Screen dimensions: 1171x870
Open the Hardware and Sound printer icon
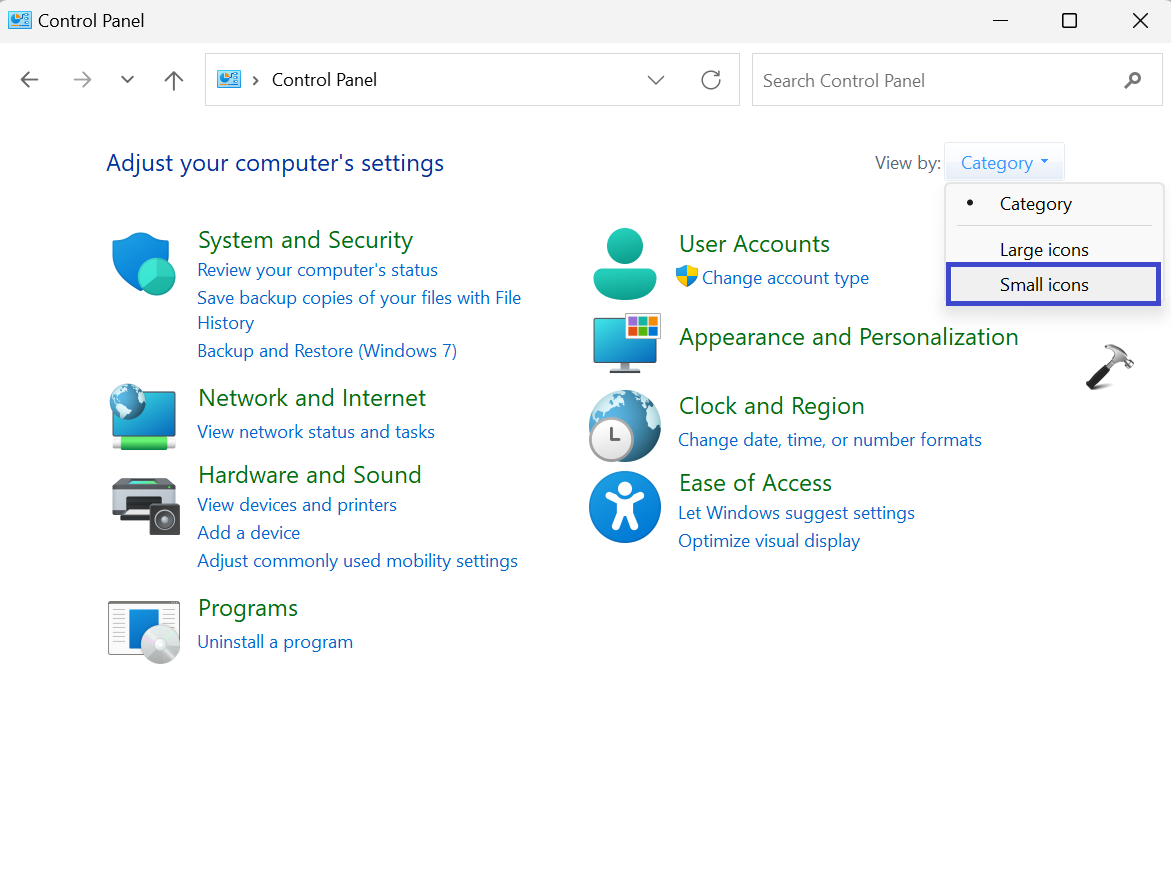[144, 505]
